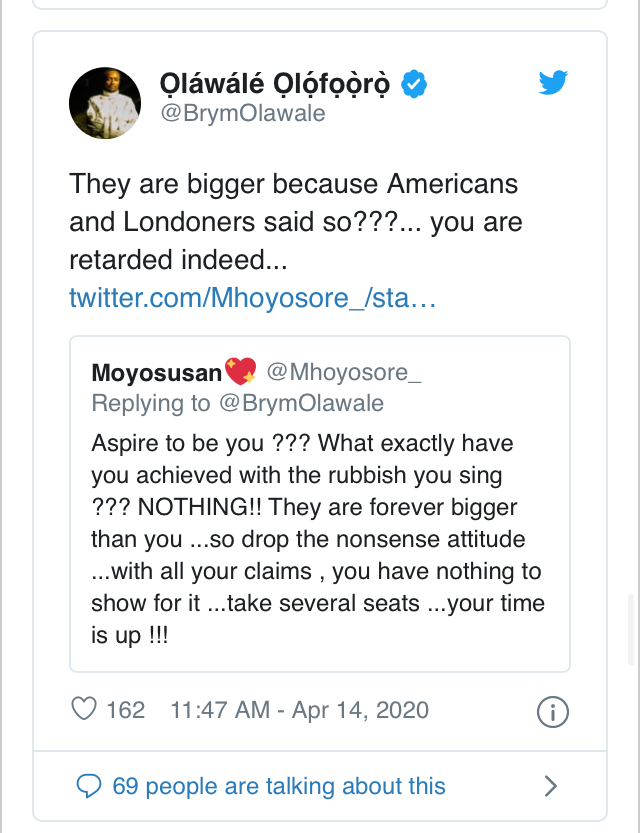Screen dimensions: 640x833
Task: Click the @Mhoyosore_ handle in quoted tweet
Action: click(342, 373)
